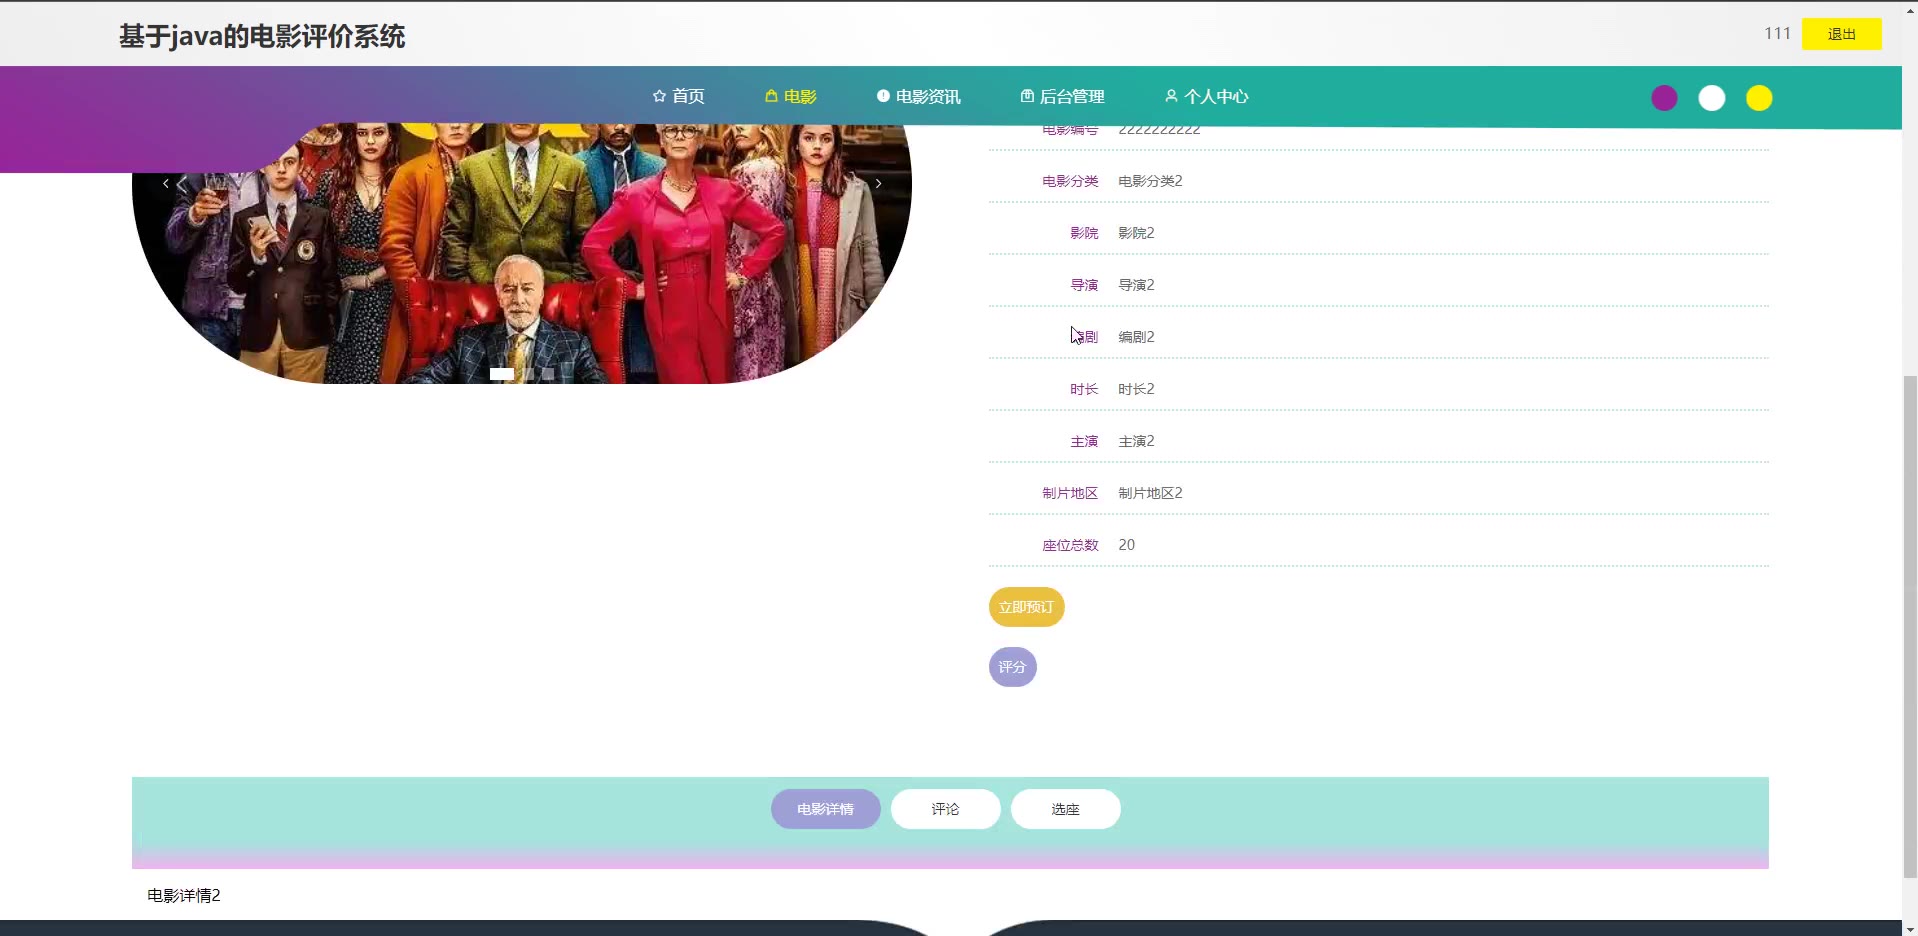1918x936 pixels.
Task: Click the seat total value 20
Action: point(1127,545)
